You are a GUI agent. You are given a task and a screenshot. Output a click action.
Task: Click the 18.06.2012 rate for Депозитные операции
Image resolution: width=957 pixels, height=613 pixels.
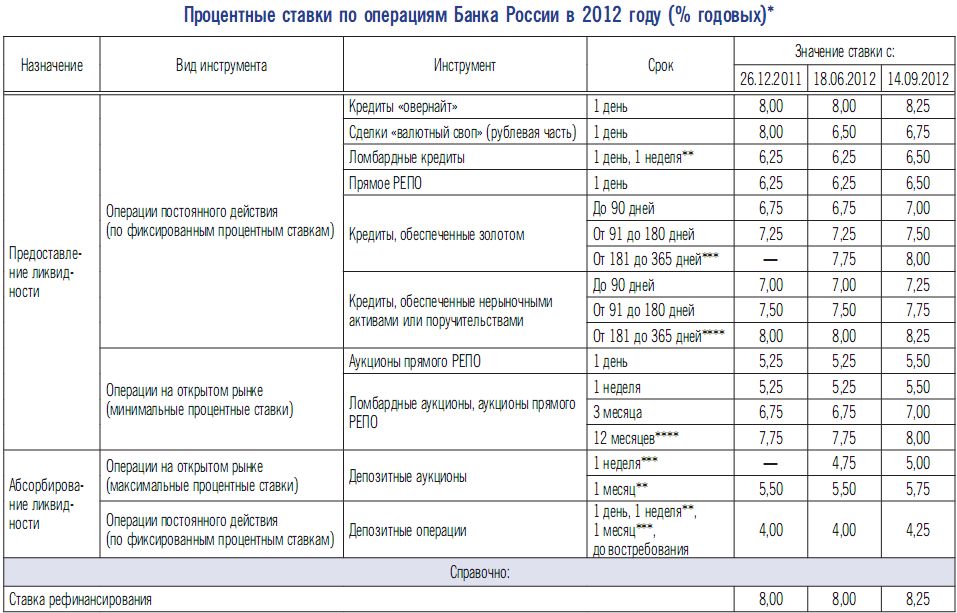pyautogui.click(x=844, y=530)
